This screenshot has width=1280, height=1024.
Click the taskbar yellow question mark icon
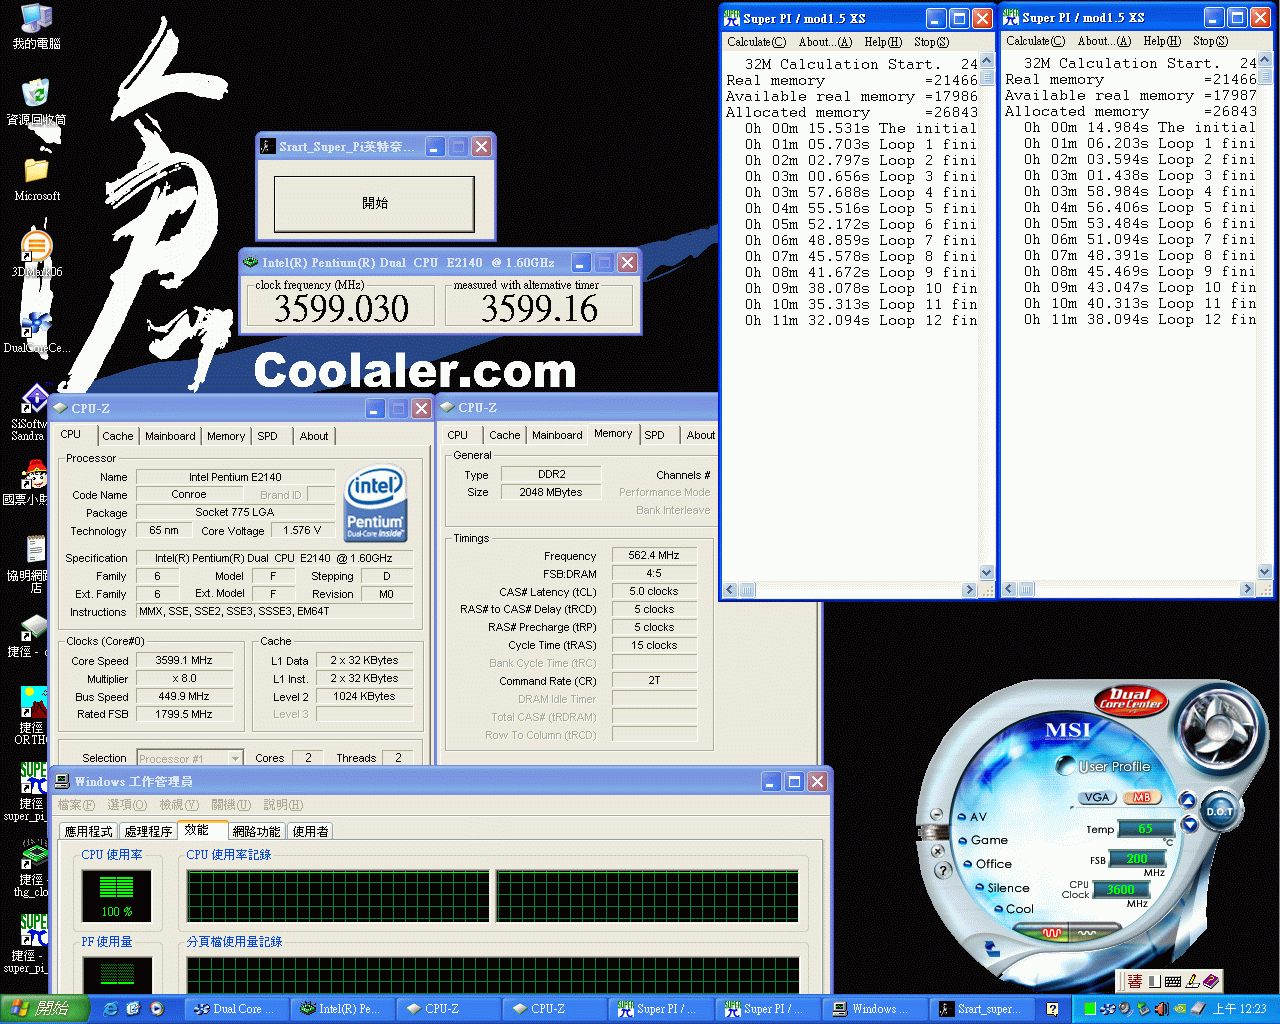point(1052,1009)
